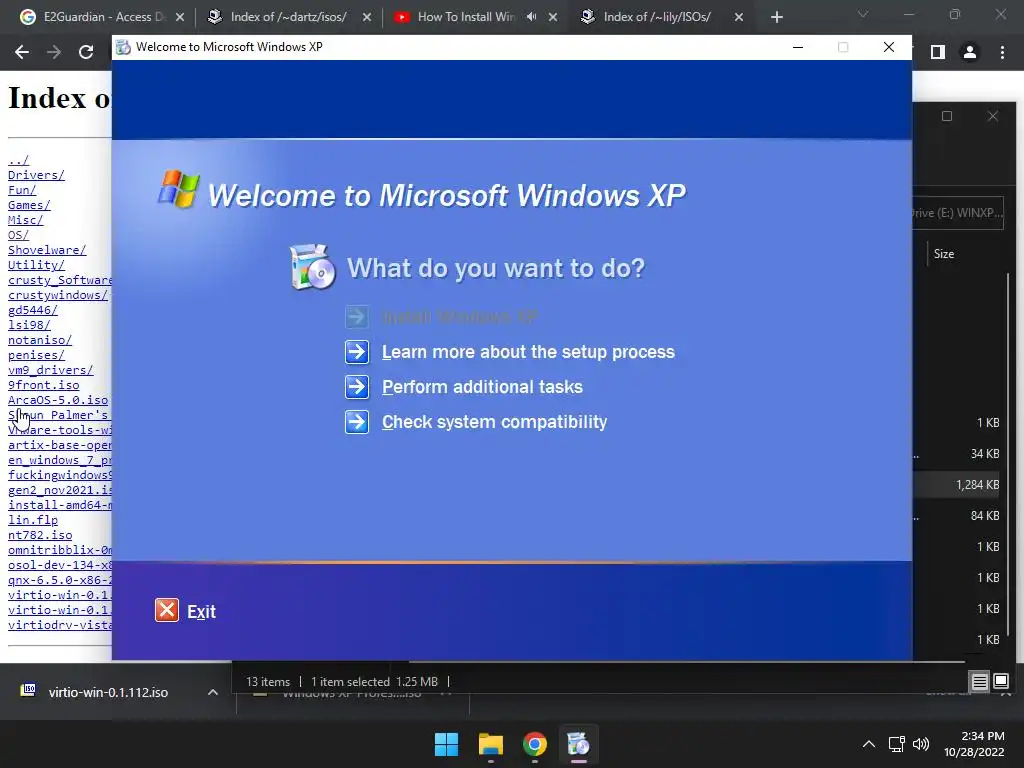1024x768 pixels.
Task: Go to parent directory ../ link
Action: [x=18, y=160]
